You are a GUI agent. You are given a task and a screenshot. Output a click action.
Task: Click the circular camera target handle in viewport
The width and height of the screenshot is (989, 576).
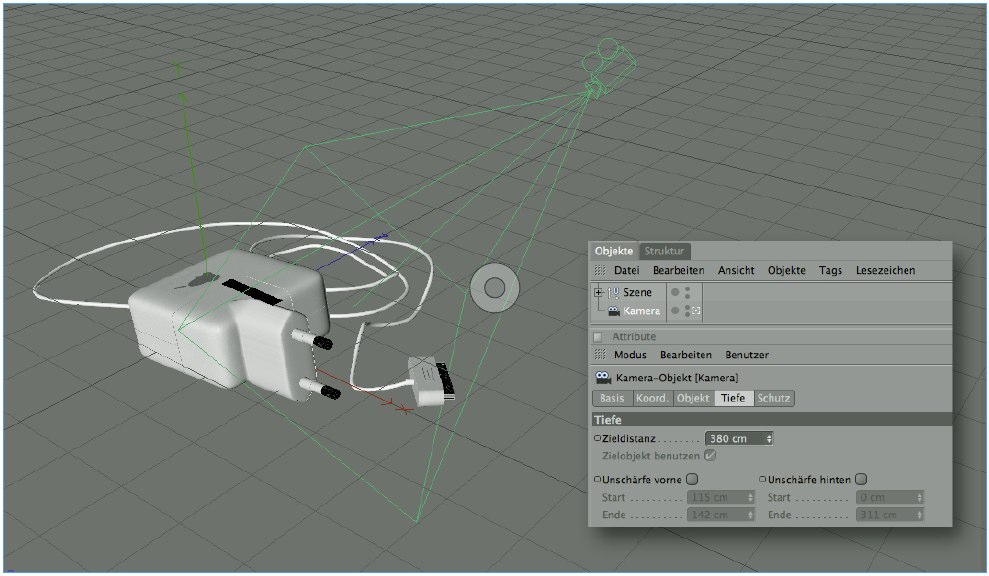click(494, 288)
